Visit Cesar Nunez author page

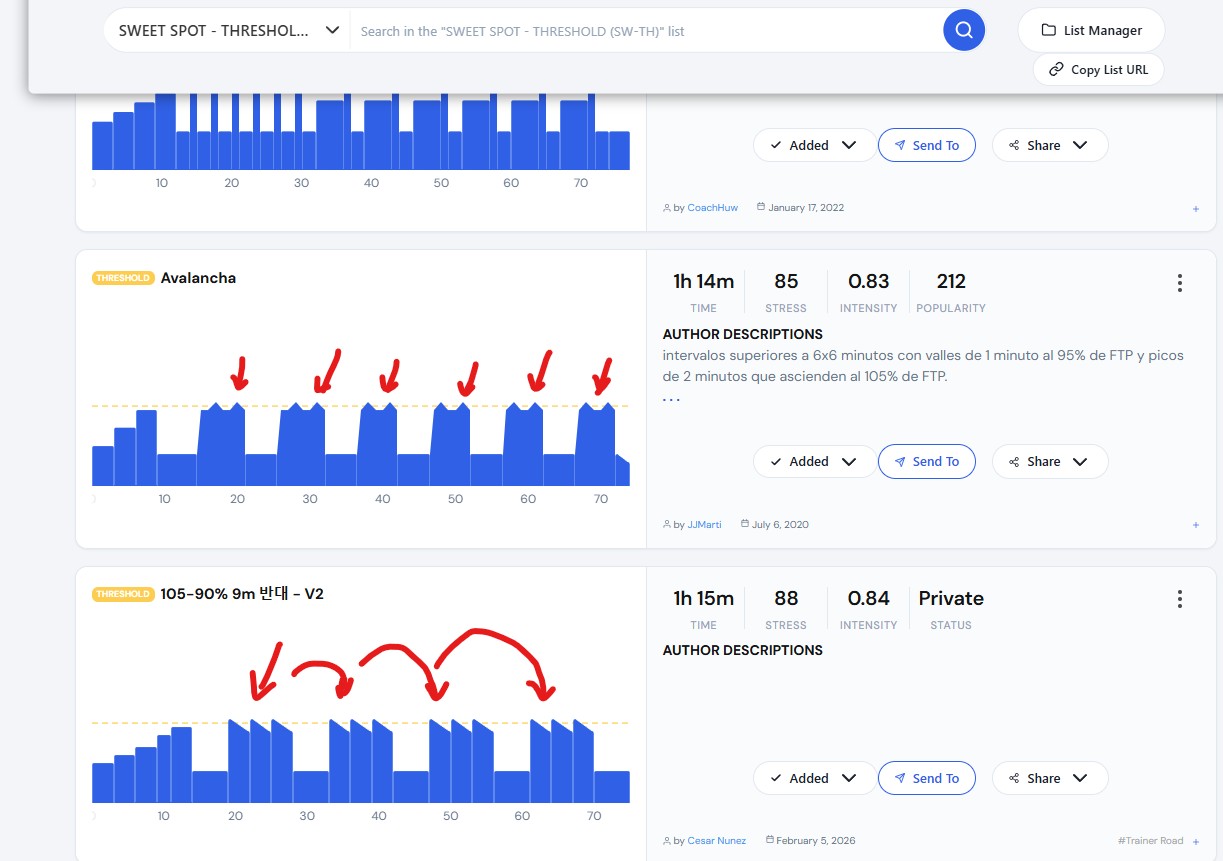(x=716, y=841)
